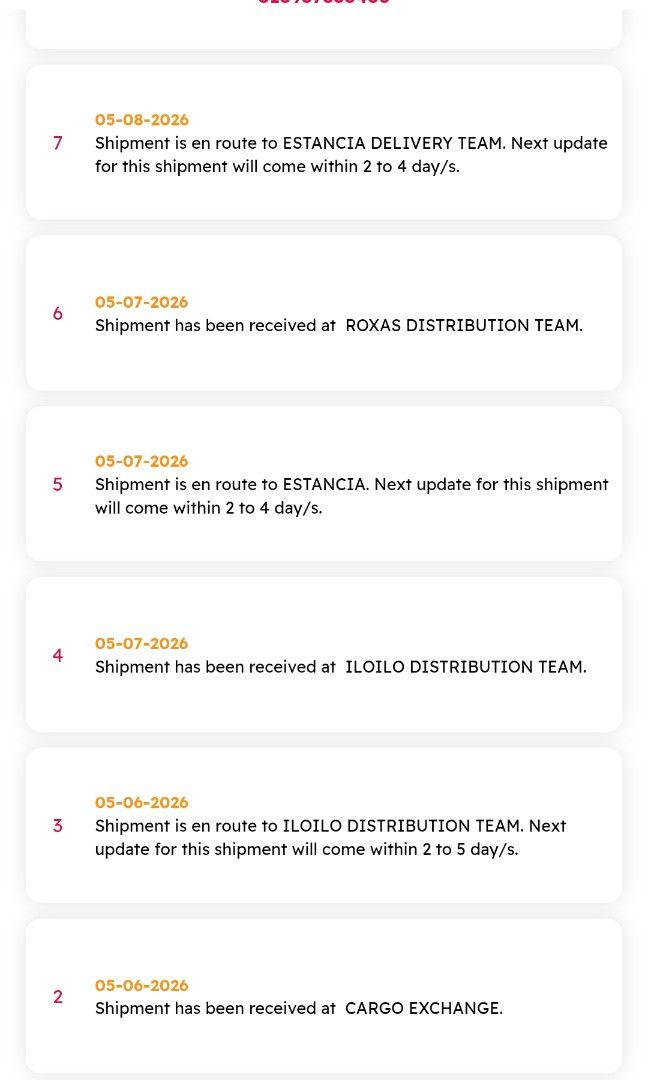Select step number 7 marker
Screen dimensions: 648x1080
(x=58, y=143)
